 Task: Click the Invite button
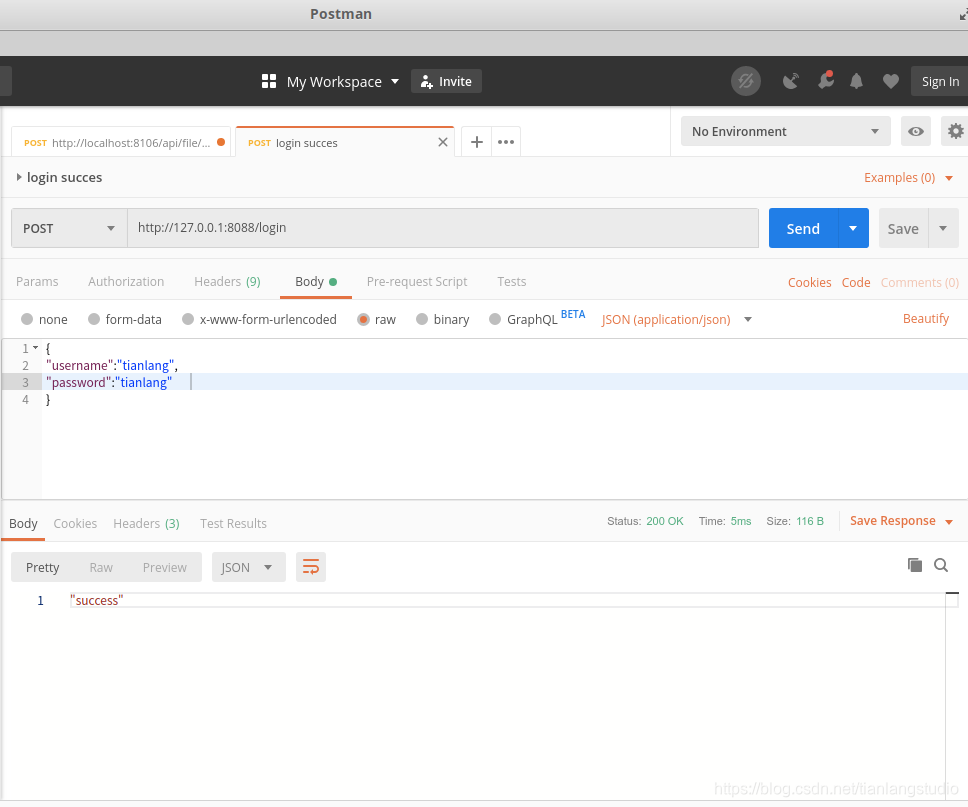pyautogui.click(x=446, y=82)
